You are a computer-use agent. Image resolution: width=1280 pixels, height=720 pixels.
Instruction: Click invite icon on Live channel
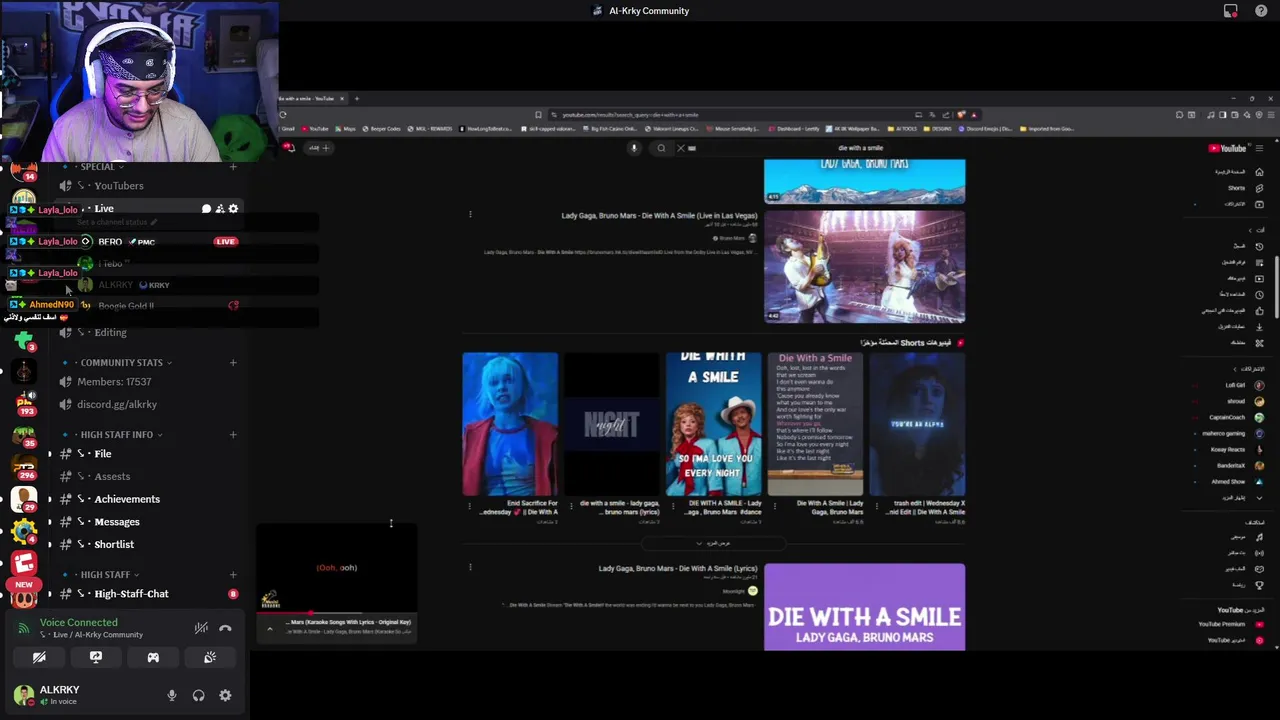coord(220,209)
